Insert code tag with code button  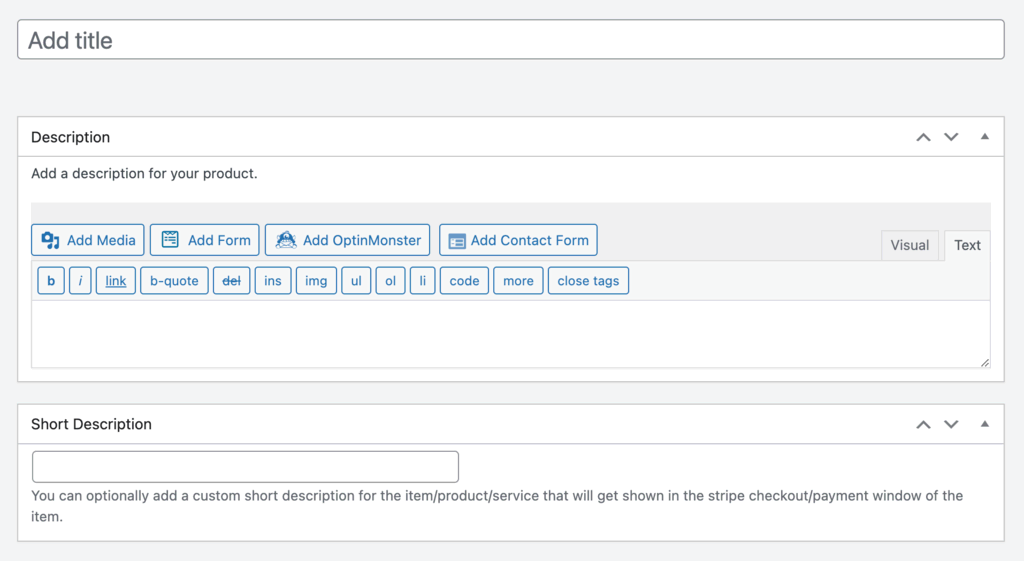pos(464,281)
